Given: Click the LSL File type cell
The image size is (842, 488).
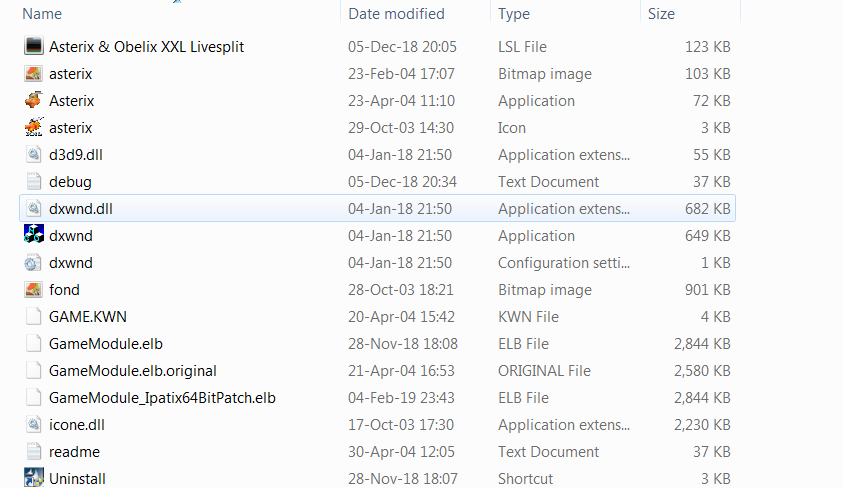Looking at the screenshot, I should pos(522,47).
